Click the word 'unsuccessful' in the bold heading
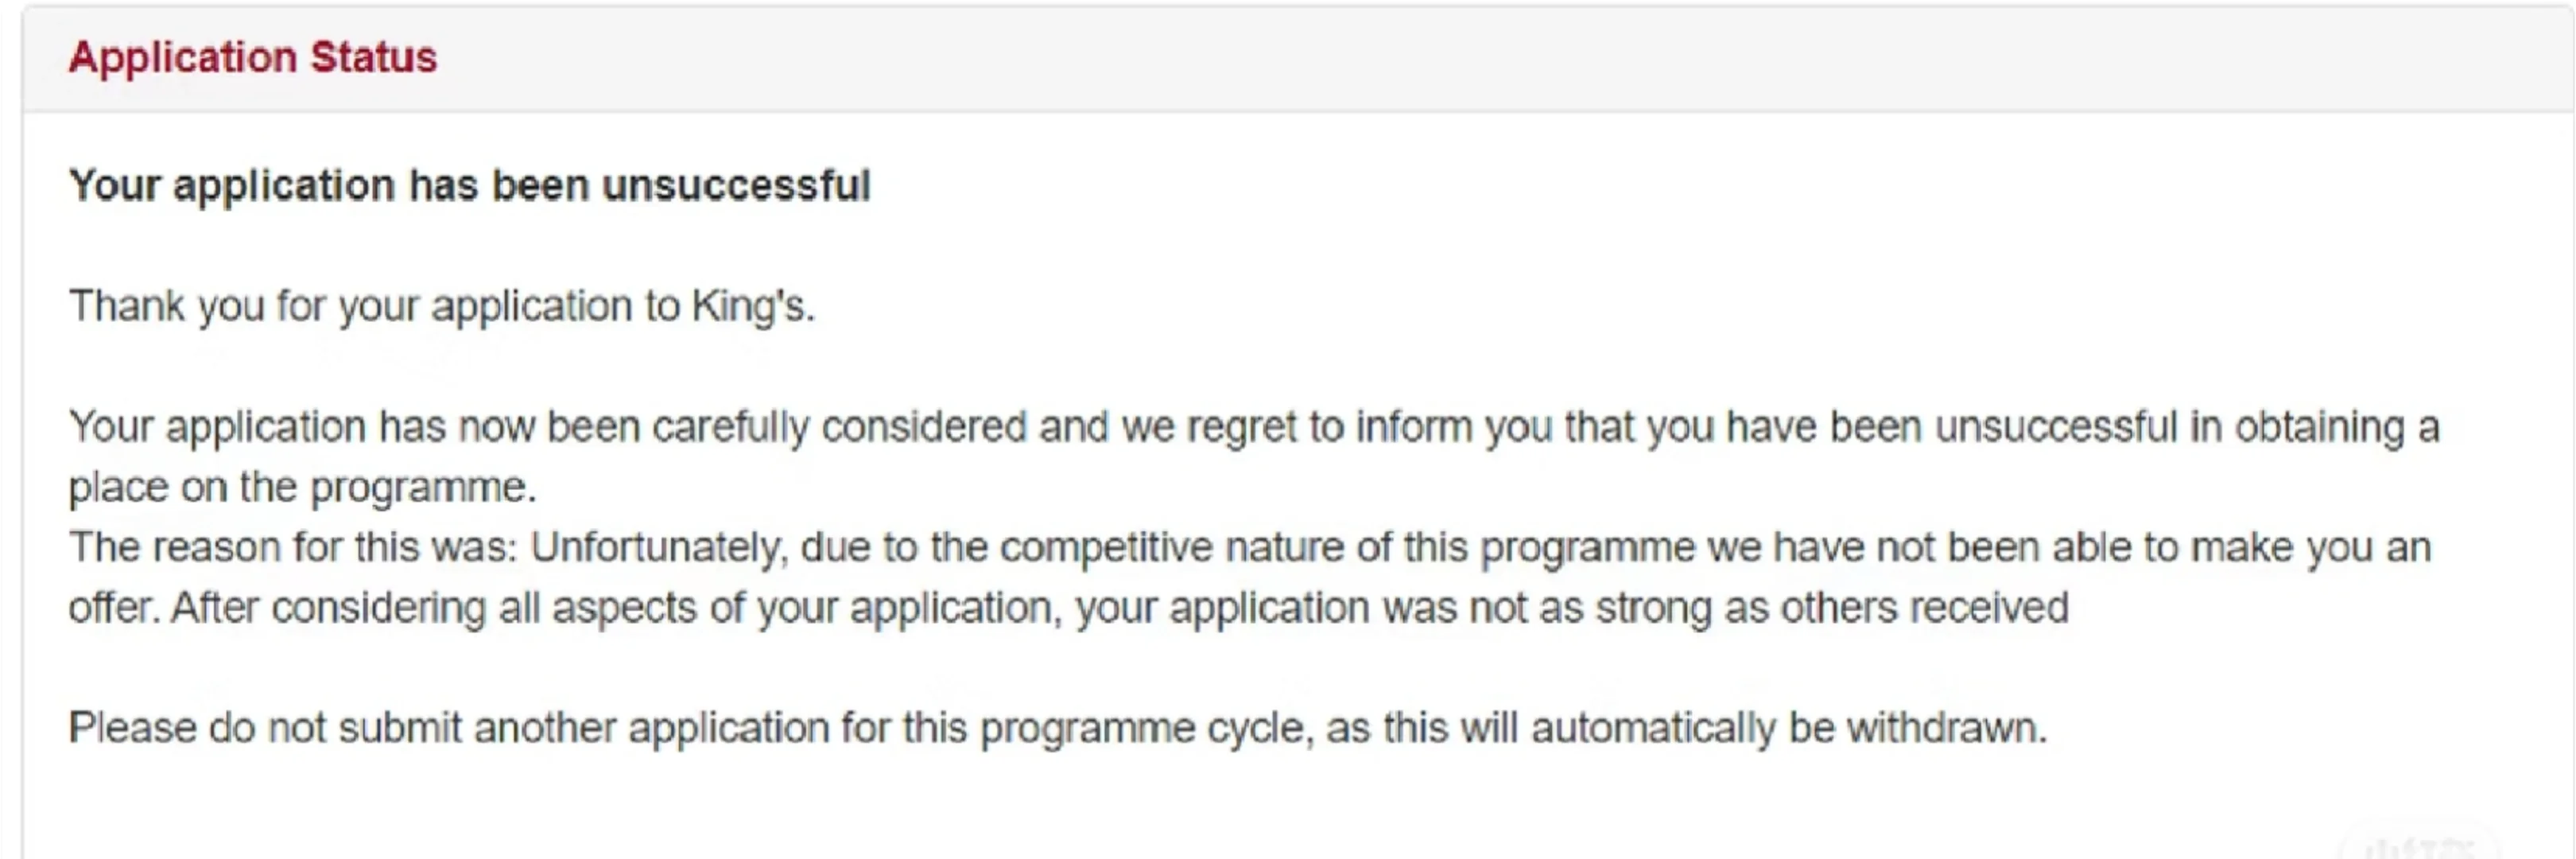 pyautogui.click(x=736, y=186)
